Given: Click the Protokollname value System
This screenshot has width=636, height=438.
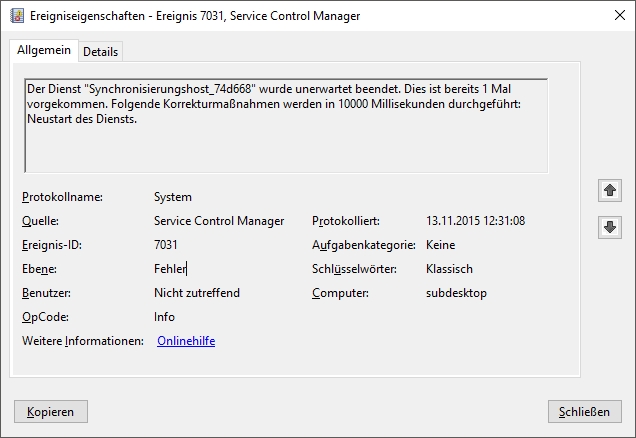Looking at the screenshot, I should (172, 197).
